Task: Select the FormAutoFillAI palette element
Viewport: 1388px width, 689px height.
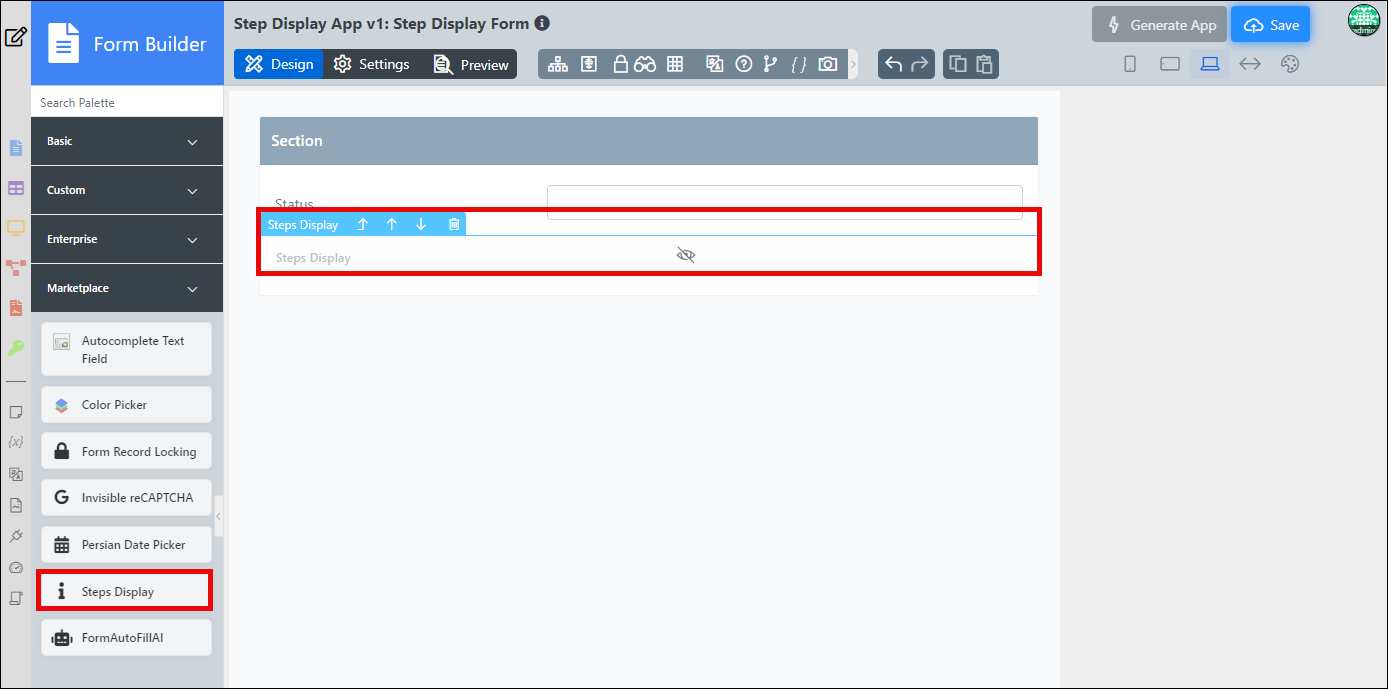Action: 126,637
